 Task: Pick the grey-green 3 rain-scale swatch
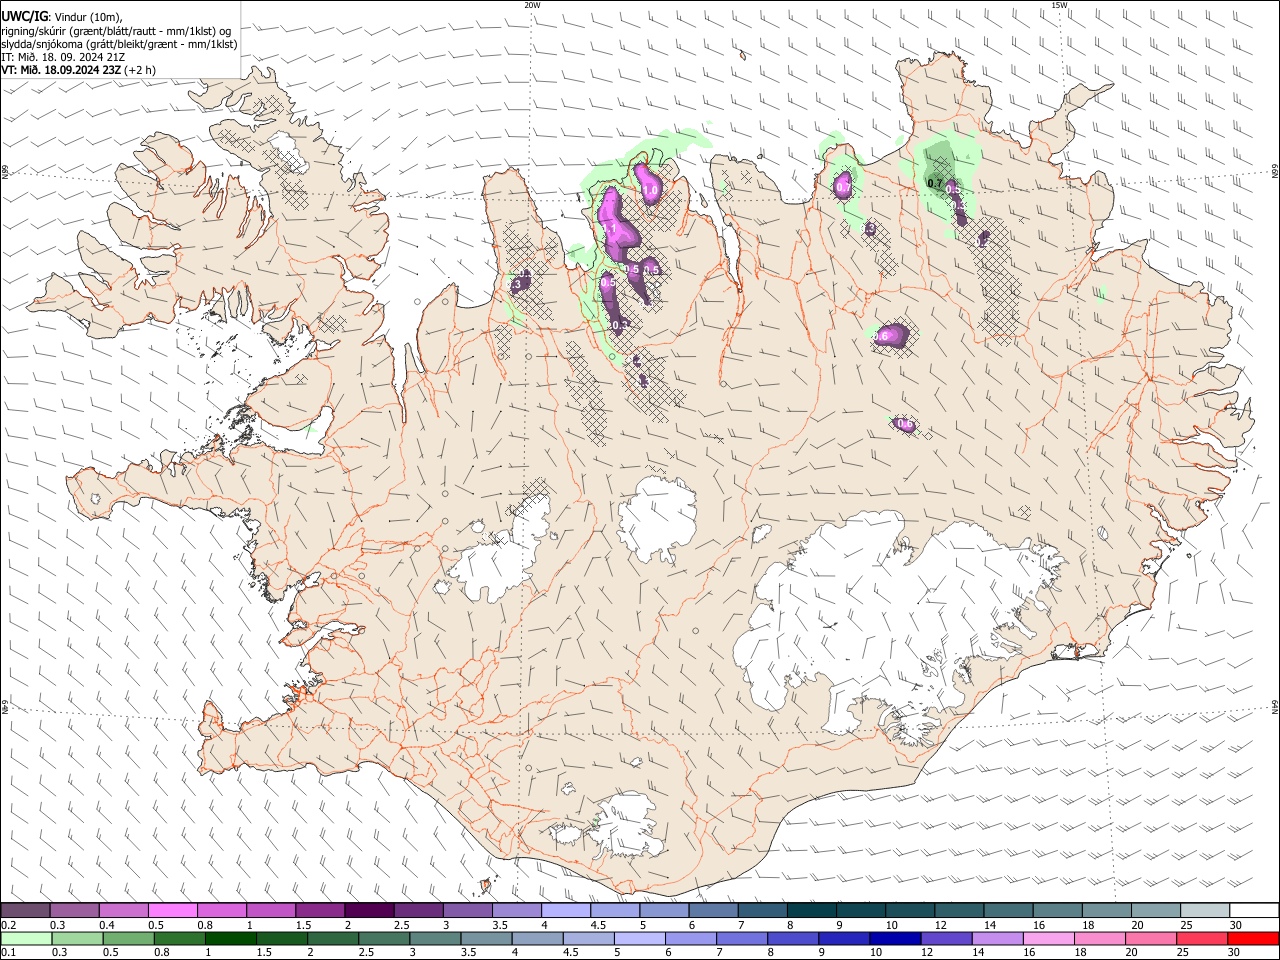coord(435,938)
